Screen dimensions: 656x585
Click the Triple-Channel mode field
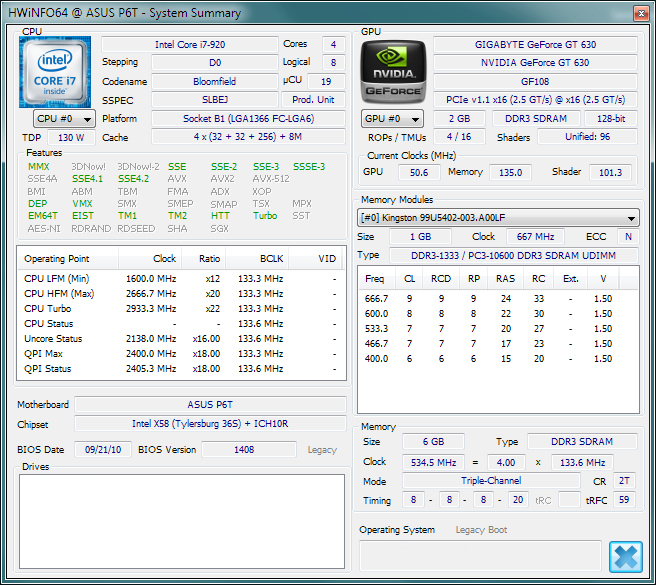point(491,481)
